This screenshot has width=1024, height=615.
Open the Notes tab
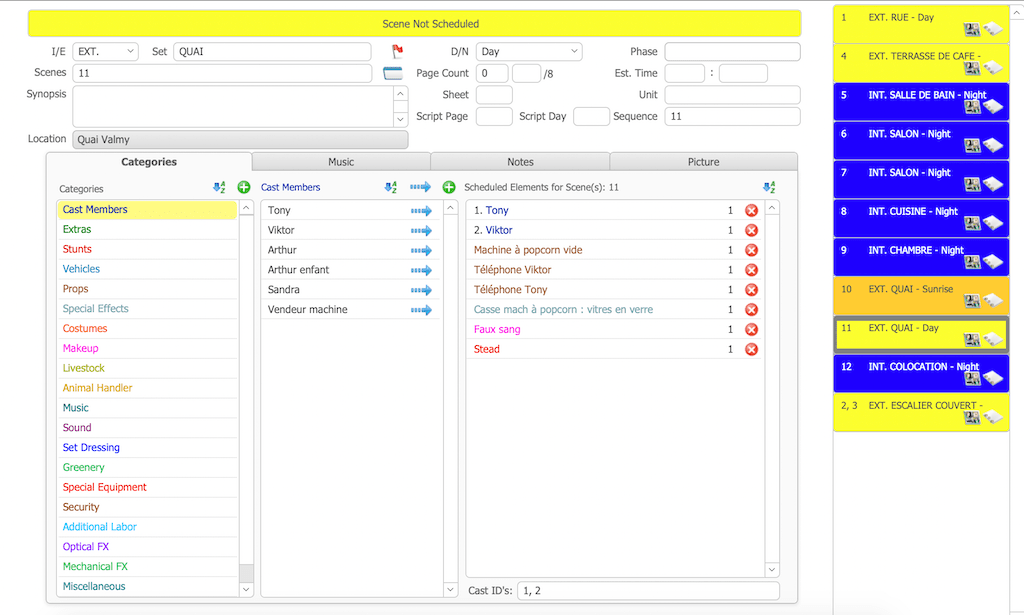tap(520, 162)
